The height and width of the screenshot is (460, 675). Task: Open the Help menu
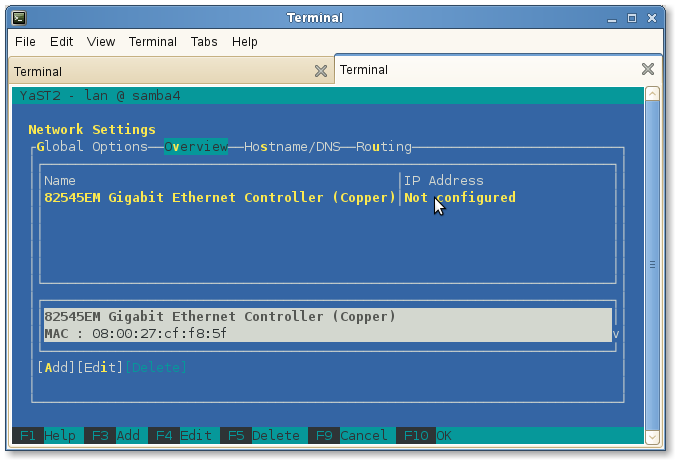(245, 42)
